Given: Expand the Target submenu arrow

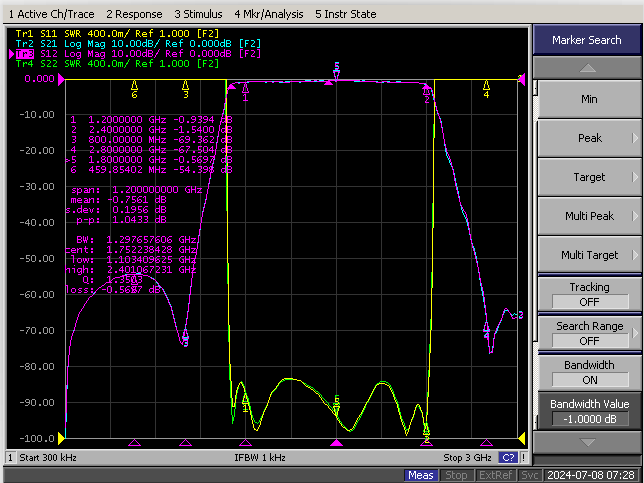Looking at the screenshot, I should 635,177.
